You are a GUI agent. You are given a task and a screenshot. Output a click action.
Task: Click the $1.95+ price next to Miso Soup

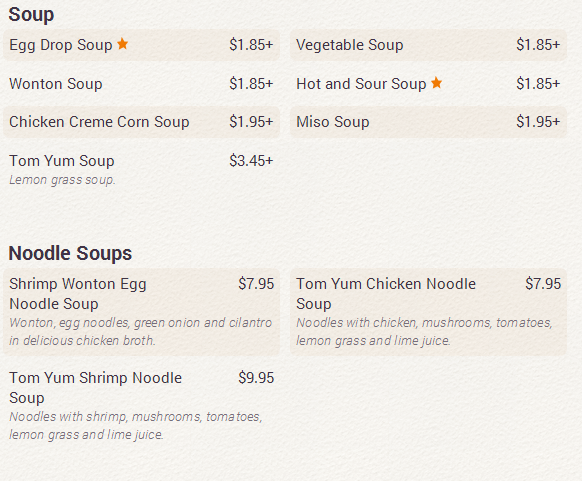click(x=538, y=122)
